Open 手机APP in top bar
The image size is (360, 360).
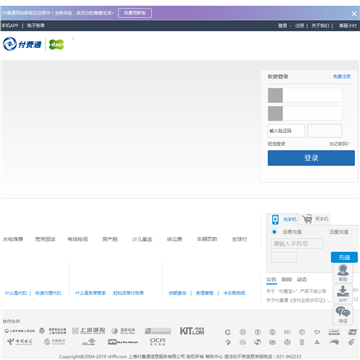(x=10, y=26)
